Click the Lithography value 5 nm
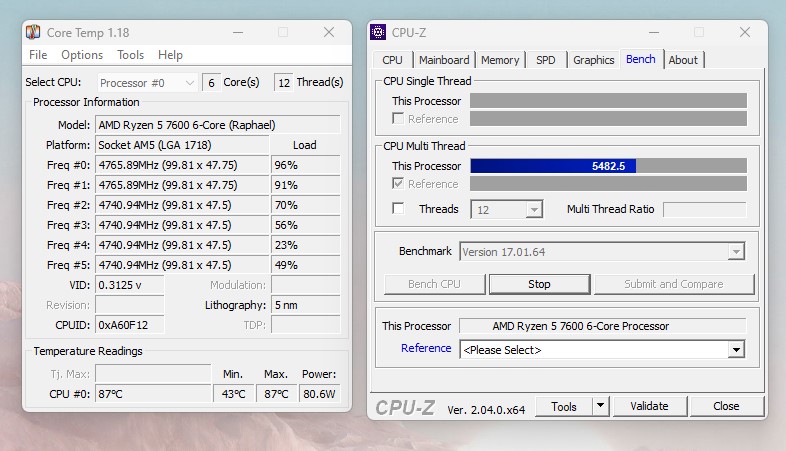Screen dimensions: 786x451 coord(306,305)
